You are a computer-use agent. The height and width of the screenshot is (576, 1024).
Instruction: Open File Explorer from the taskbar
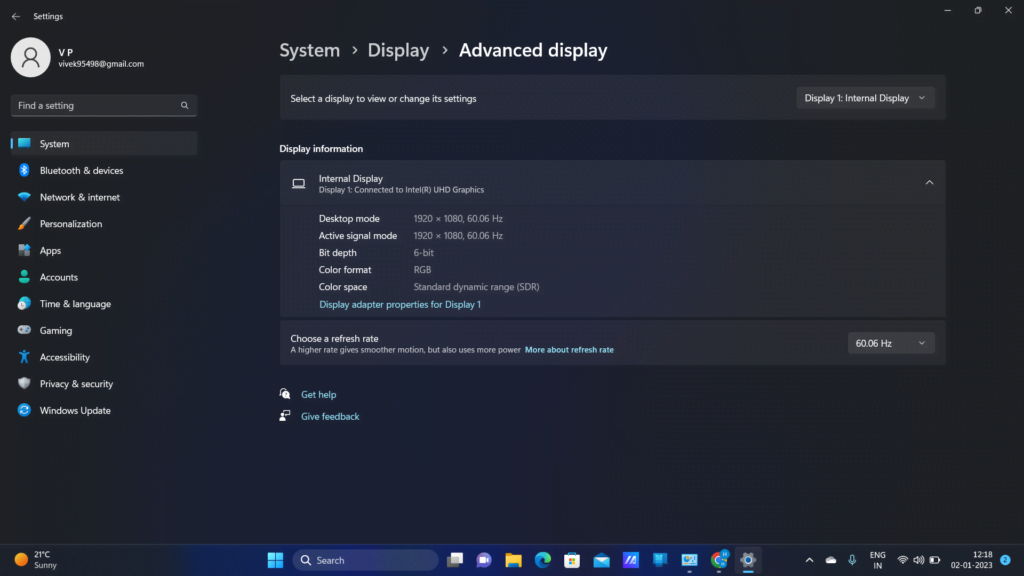tap(513, 560)
